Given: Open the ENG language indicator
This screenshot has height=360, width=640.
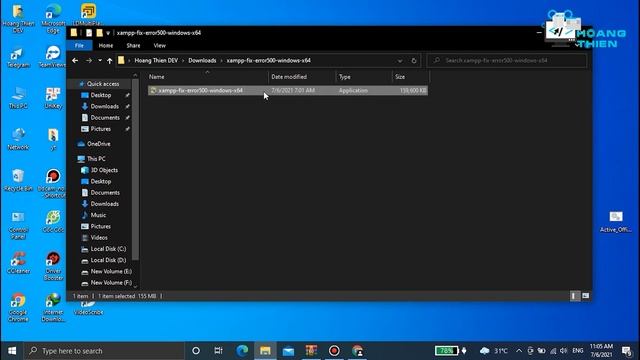Looking at the screenshot, I should click(578, 351).
